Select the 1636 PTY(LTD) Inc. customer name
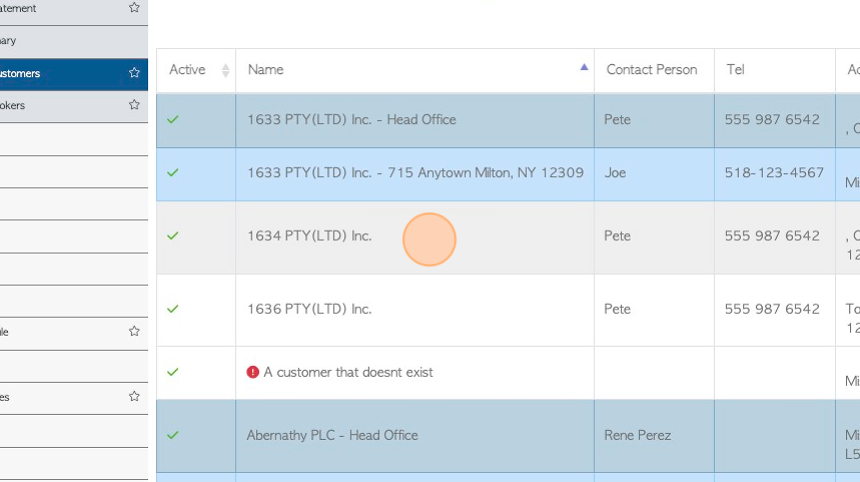The image size is (860, 482). pyautogui.click(x=309, y=309)
